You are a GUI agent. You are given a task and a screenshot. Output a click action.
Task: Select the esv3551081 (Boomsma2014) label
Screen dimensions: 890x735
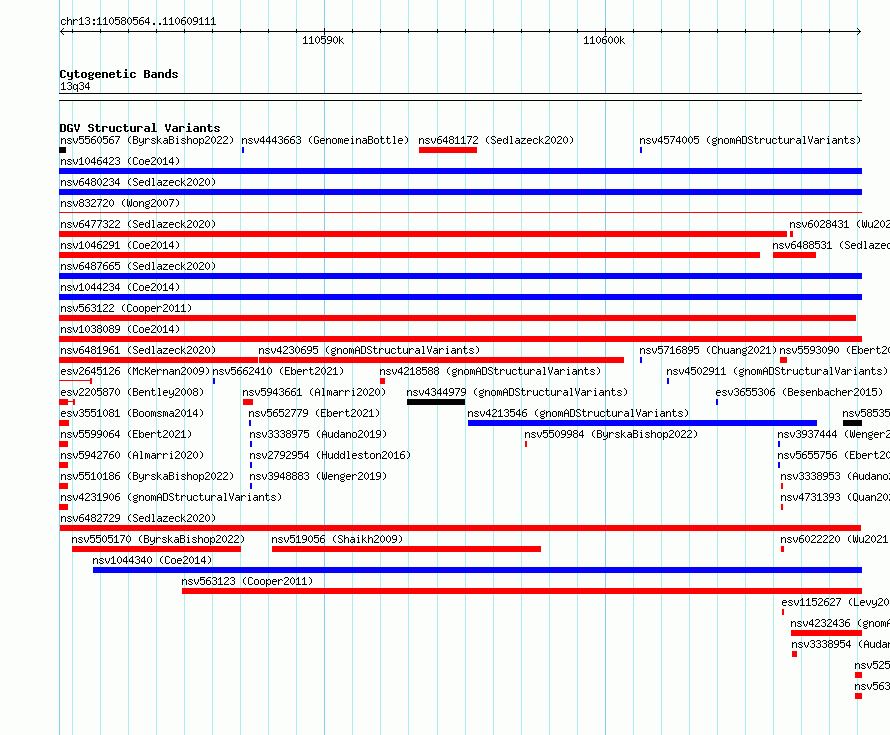(x=132, y=413)
